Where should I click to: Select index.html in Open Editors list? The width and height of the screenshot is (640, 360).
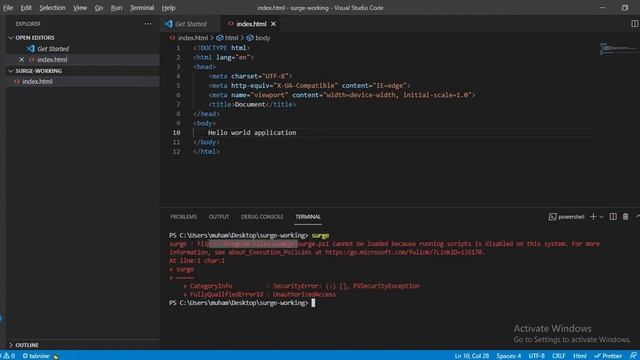point(52,60)
